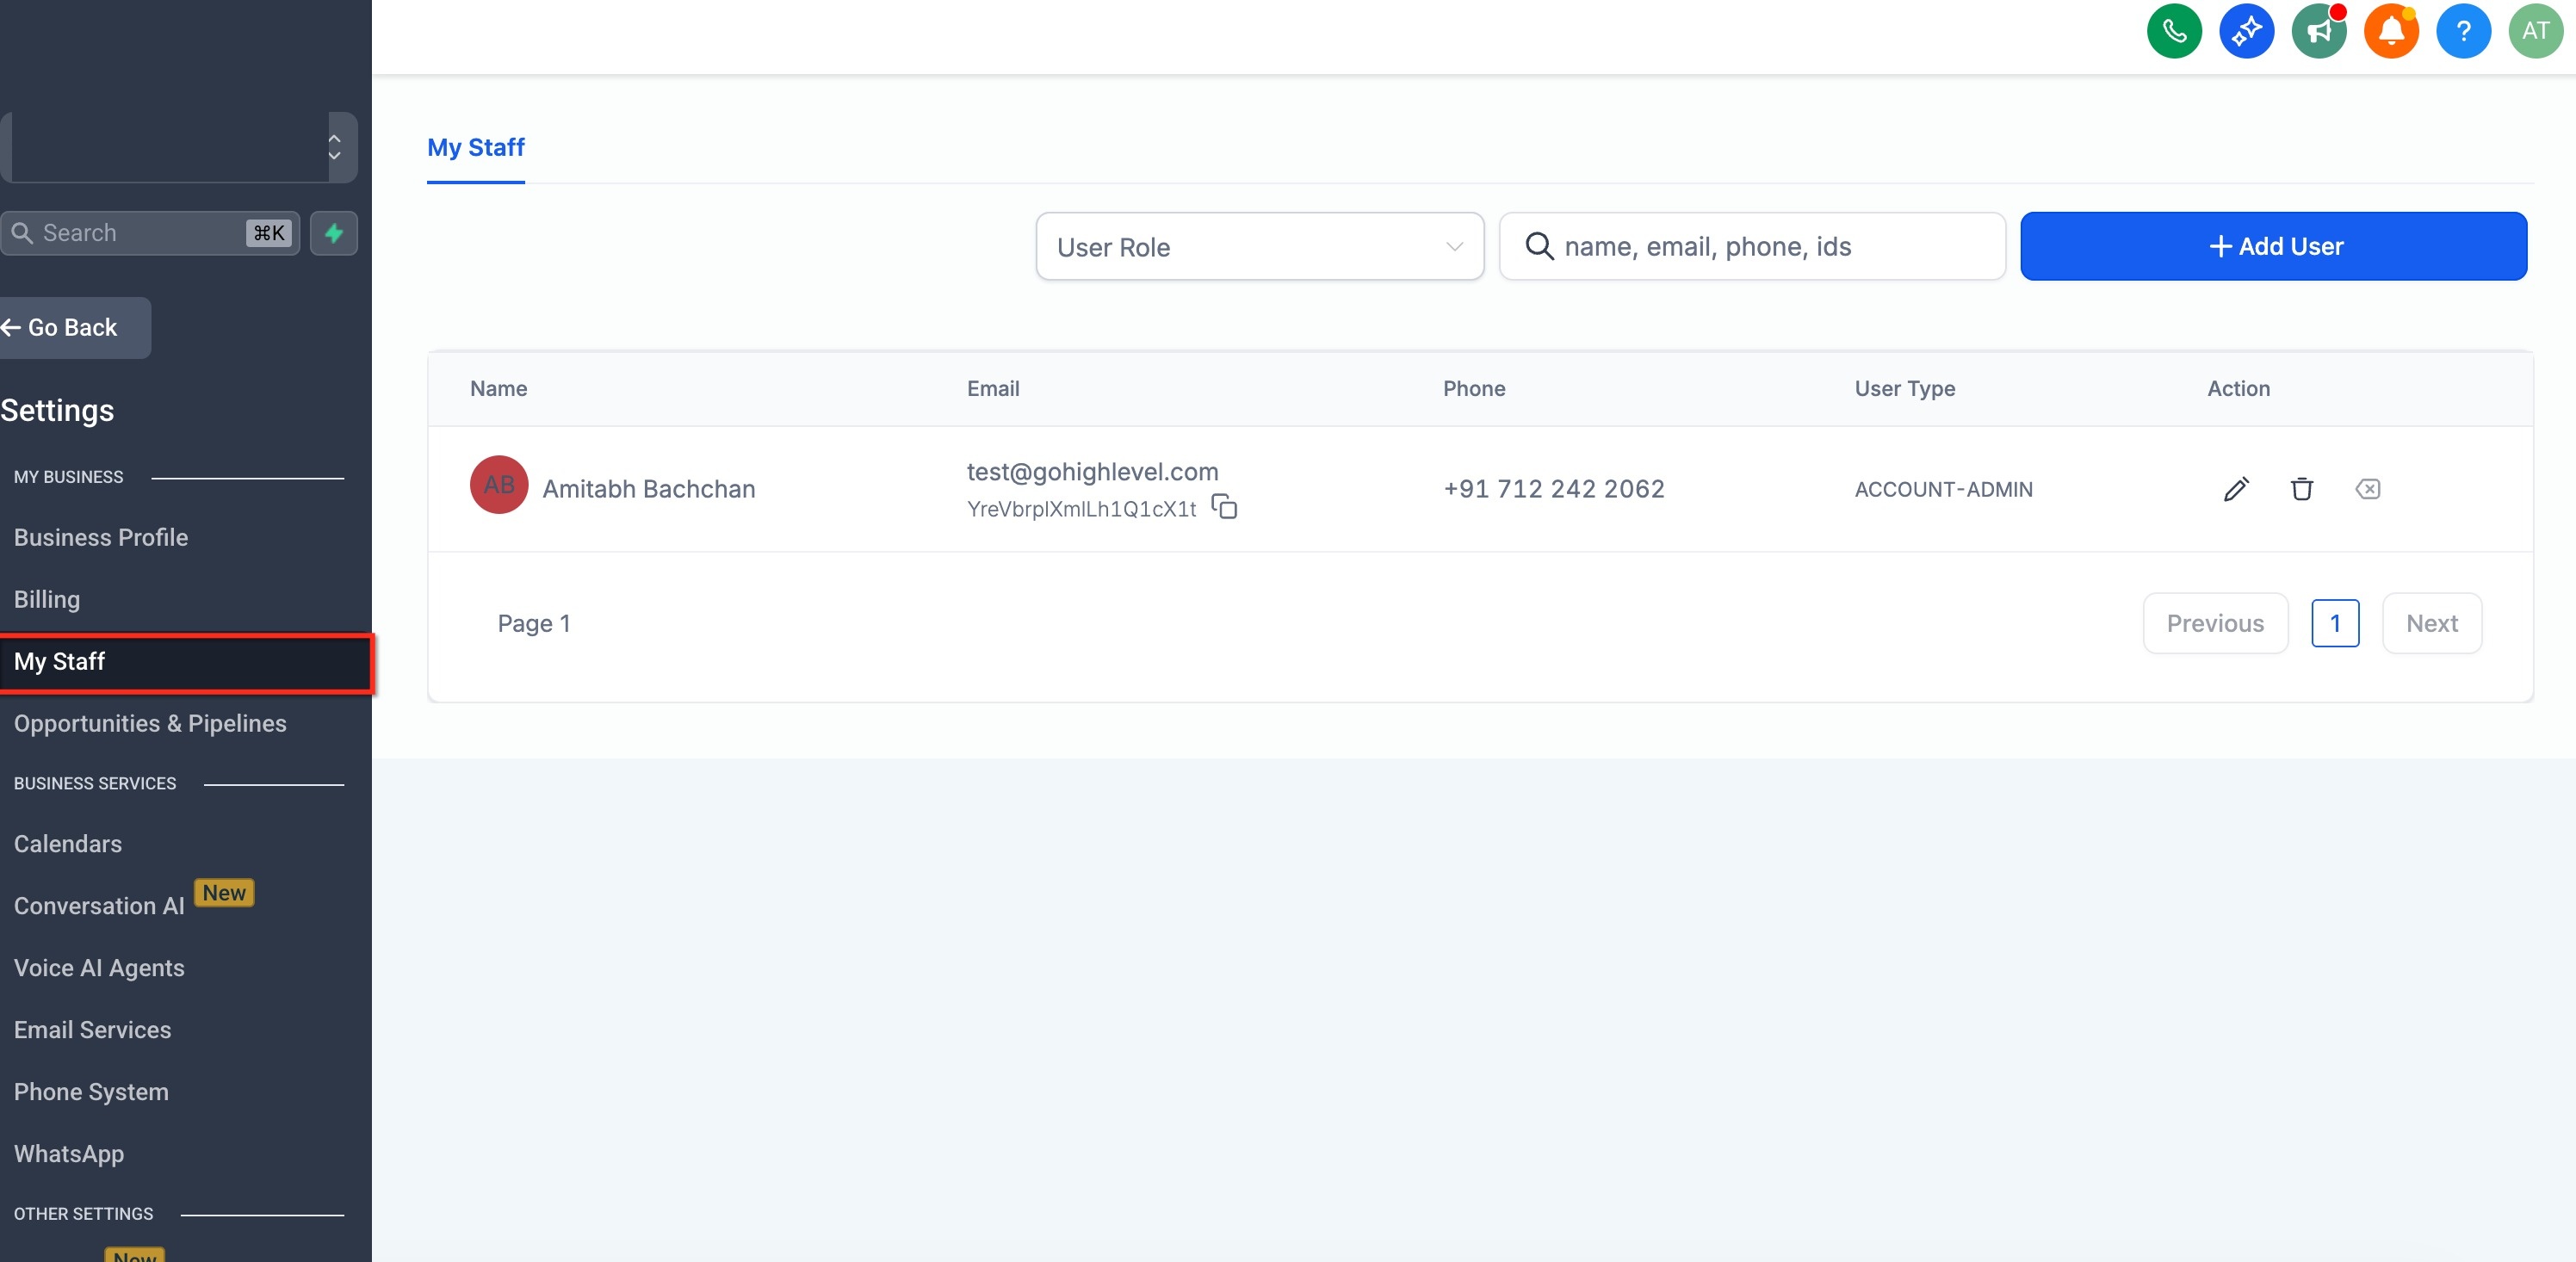Viewport: 2576px width, 1262px height.
Task: Click the name, email, phone, ids search field
Action: tap(1752, 246)
